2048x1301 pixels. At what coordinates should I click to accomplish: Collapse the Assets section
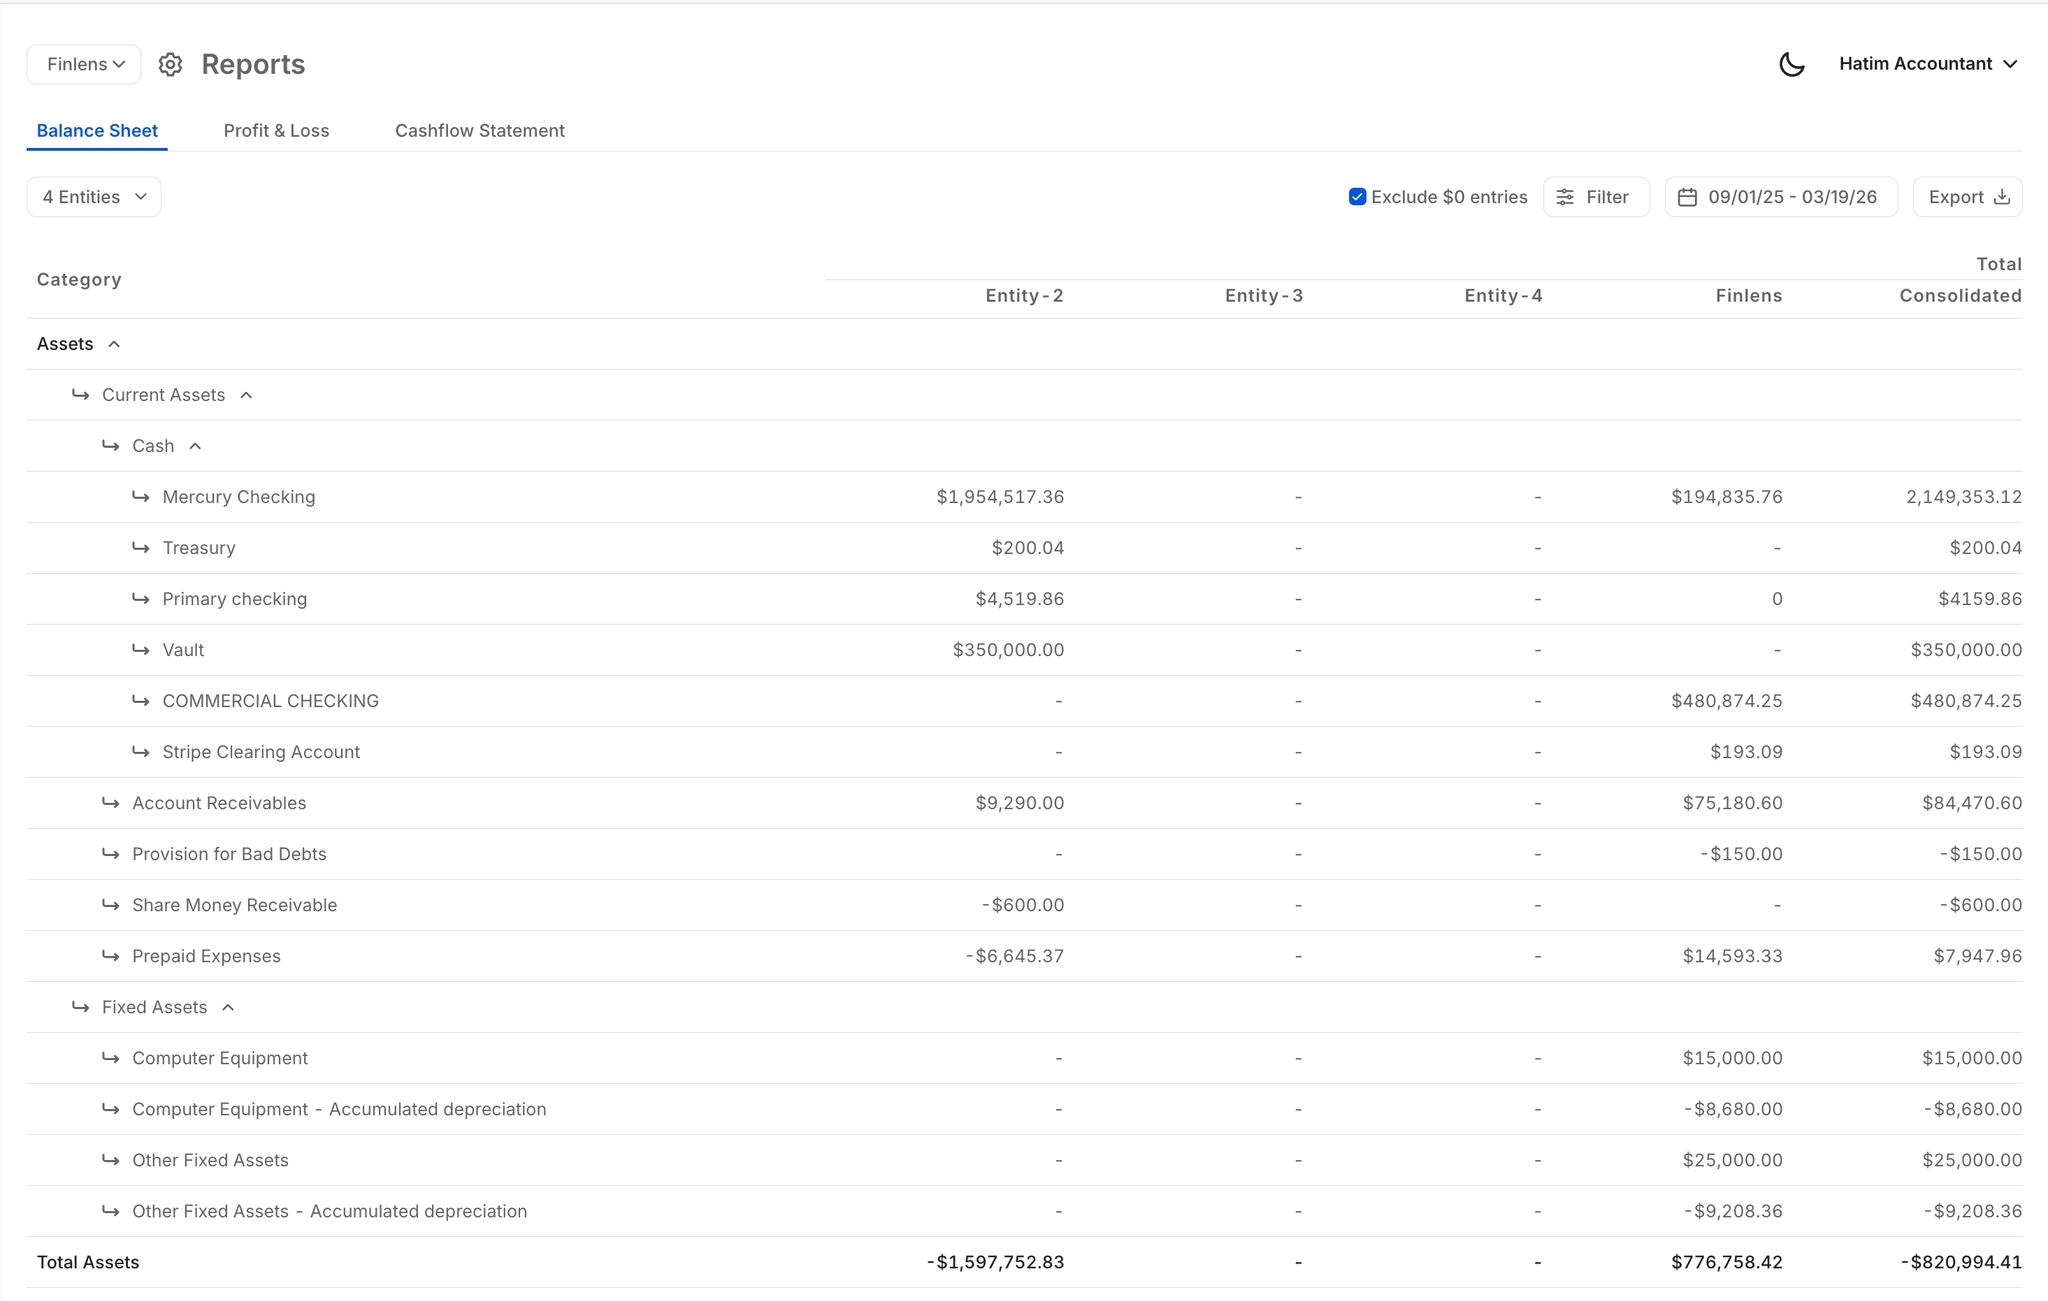[x=114, y=344]
